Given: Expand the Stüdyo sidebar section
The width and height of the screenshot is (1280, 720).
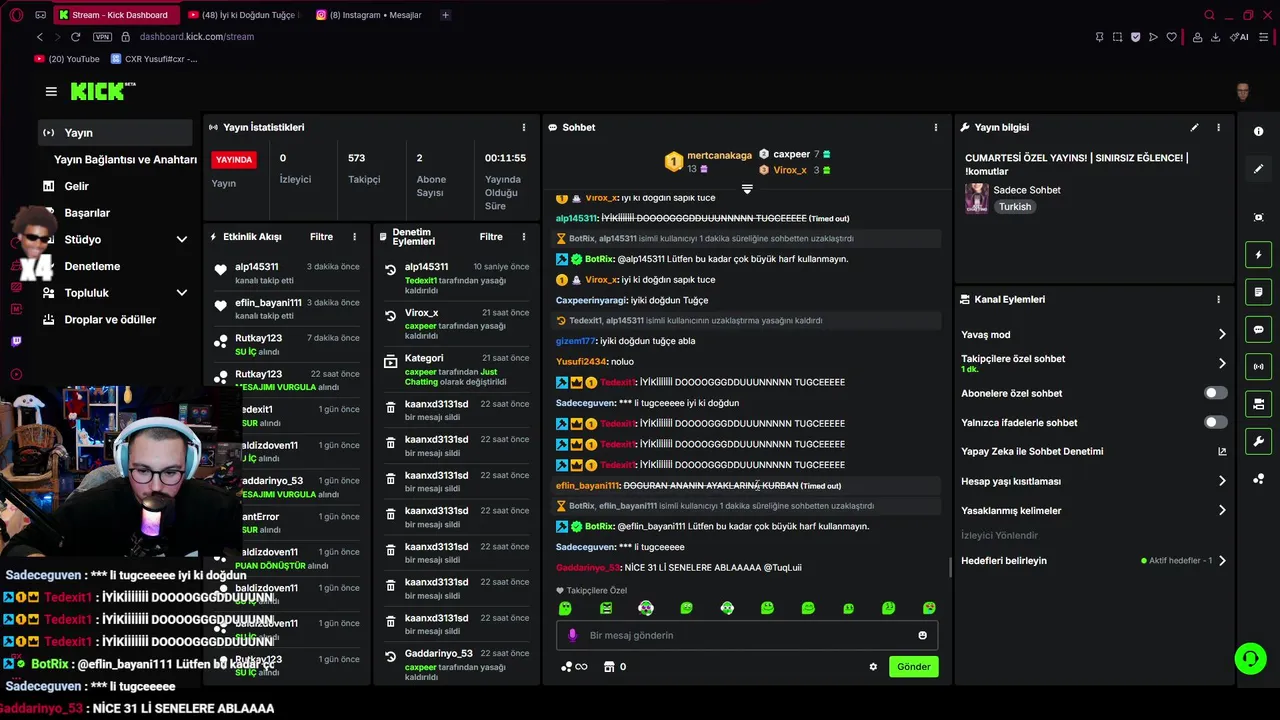Looking at the screenshot, I should coord(182,240).
